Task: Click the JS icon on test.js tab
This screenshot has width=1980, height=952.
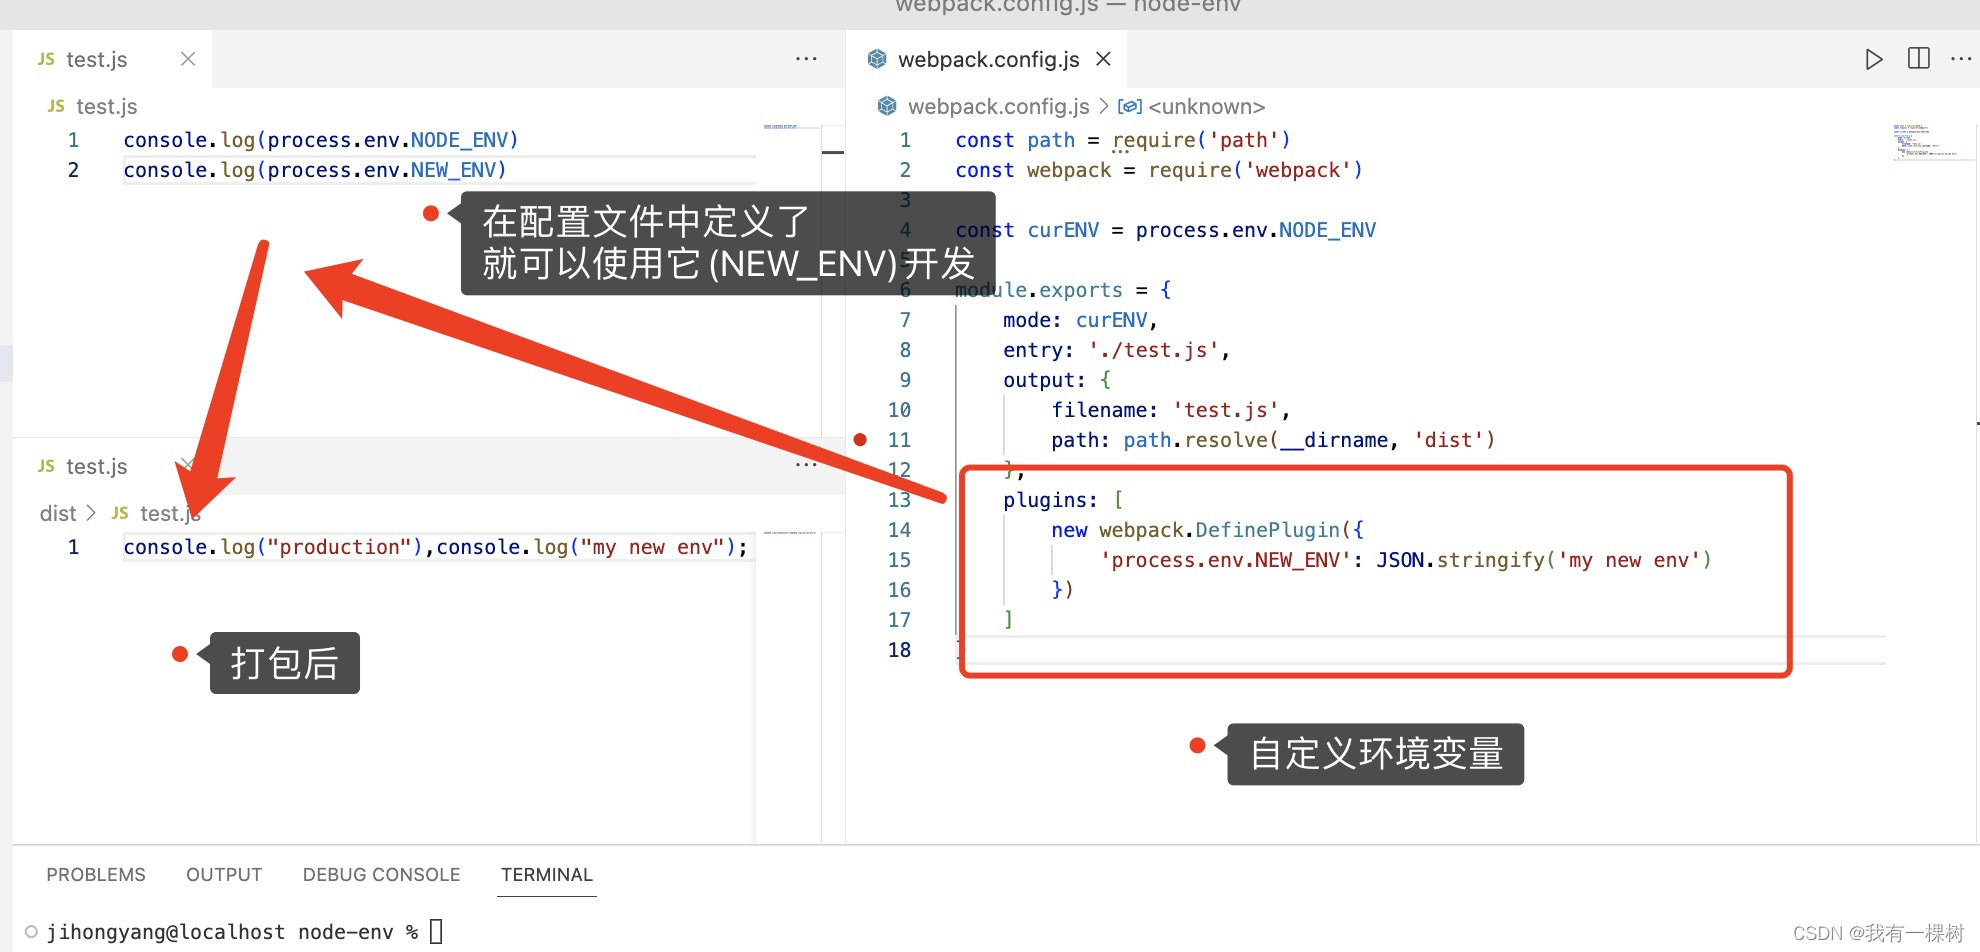Action: click(46, 59)
